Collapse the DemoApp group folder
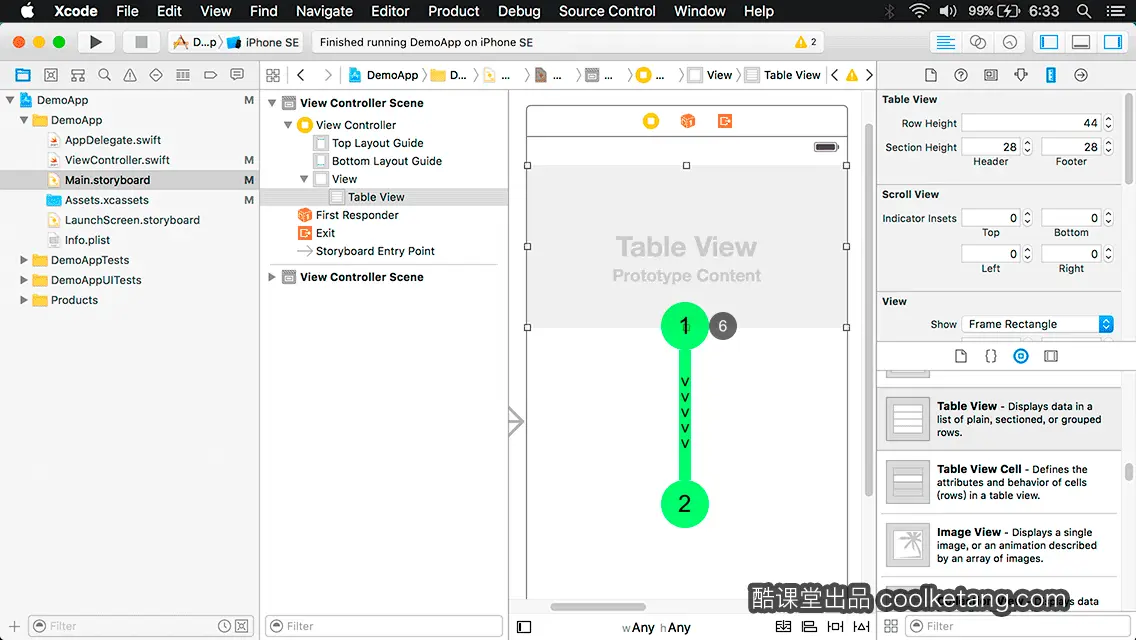The height and width of the screenshot is (640, 1136). (x=24, y=120)
